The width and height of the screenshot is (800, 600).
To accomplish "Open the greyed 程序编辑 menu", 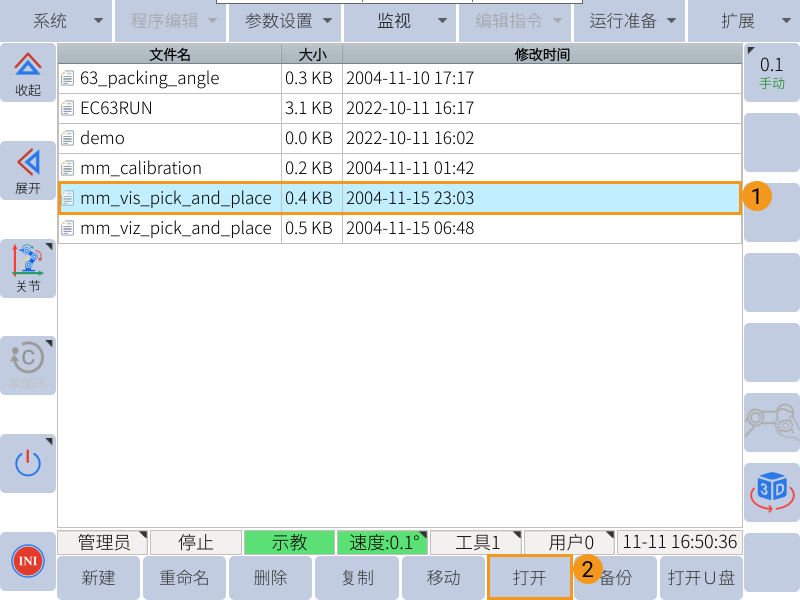I will pyautogui.click(x=170, y=21).
